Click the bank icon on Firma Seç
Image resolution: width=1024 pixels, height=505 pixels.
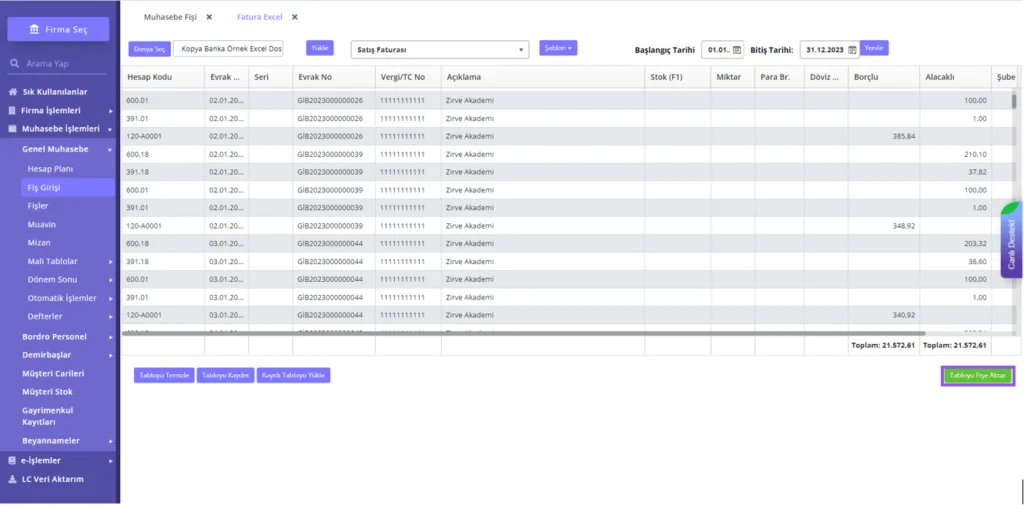(x=34, y=29)
